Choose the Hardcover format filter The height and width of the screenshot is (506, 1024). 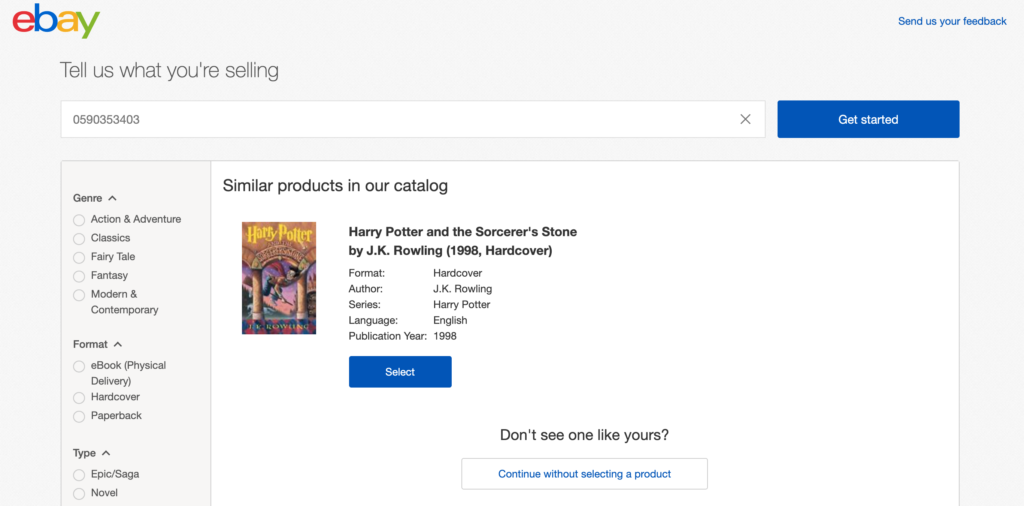79,398
